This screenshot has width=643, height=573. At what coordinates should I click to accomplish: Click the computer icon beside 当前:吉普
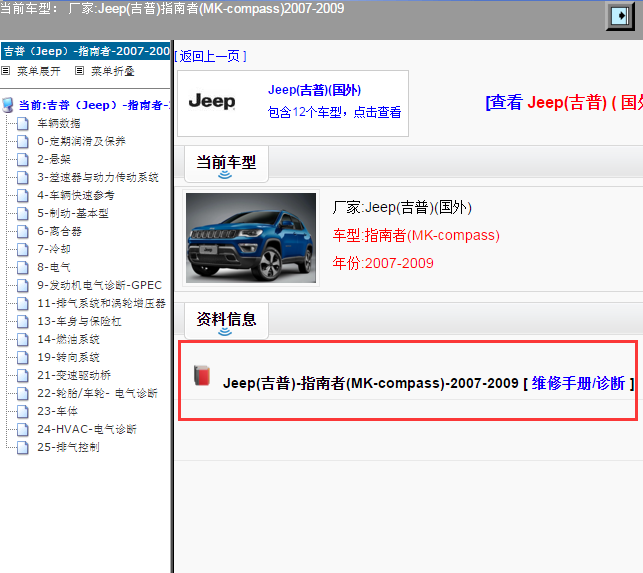(8, 105)
